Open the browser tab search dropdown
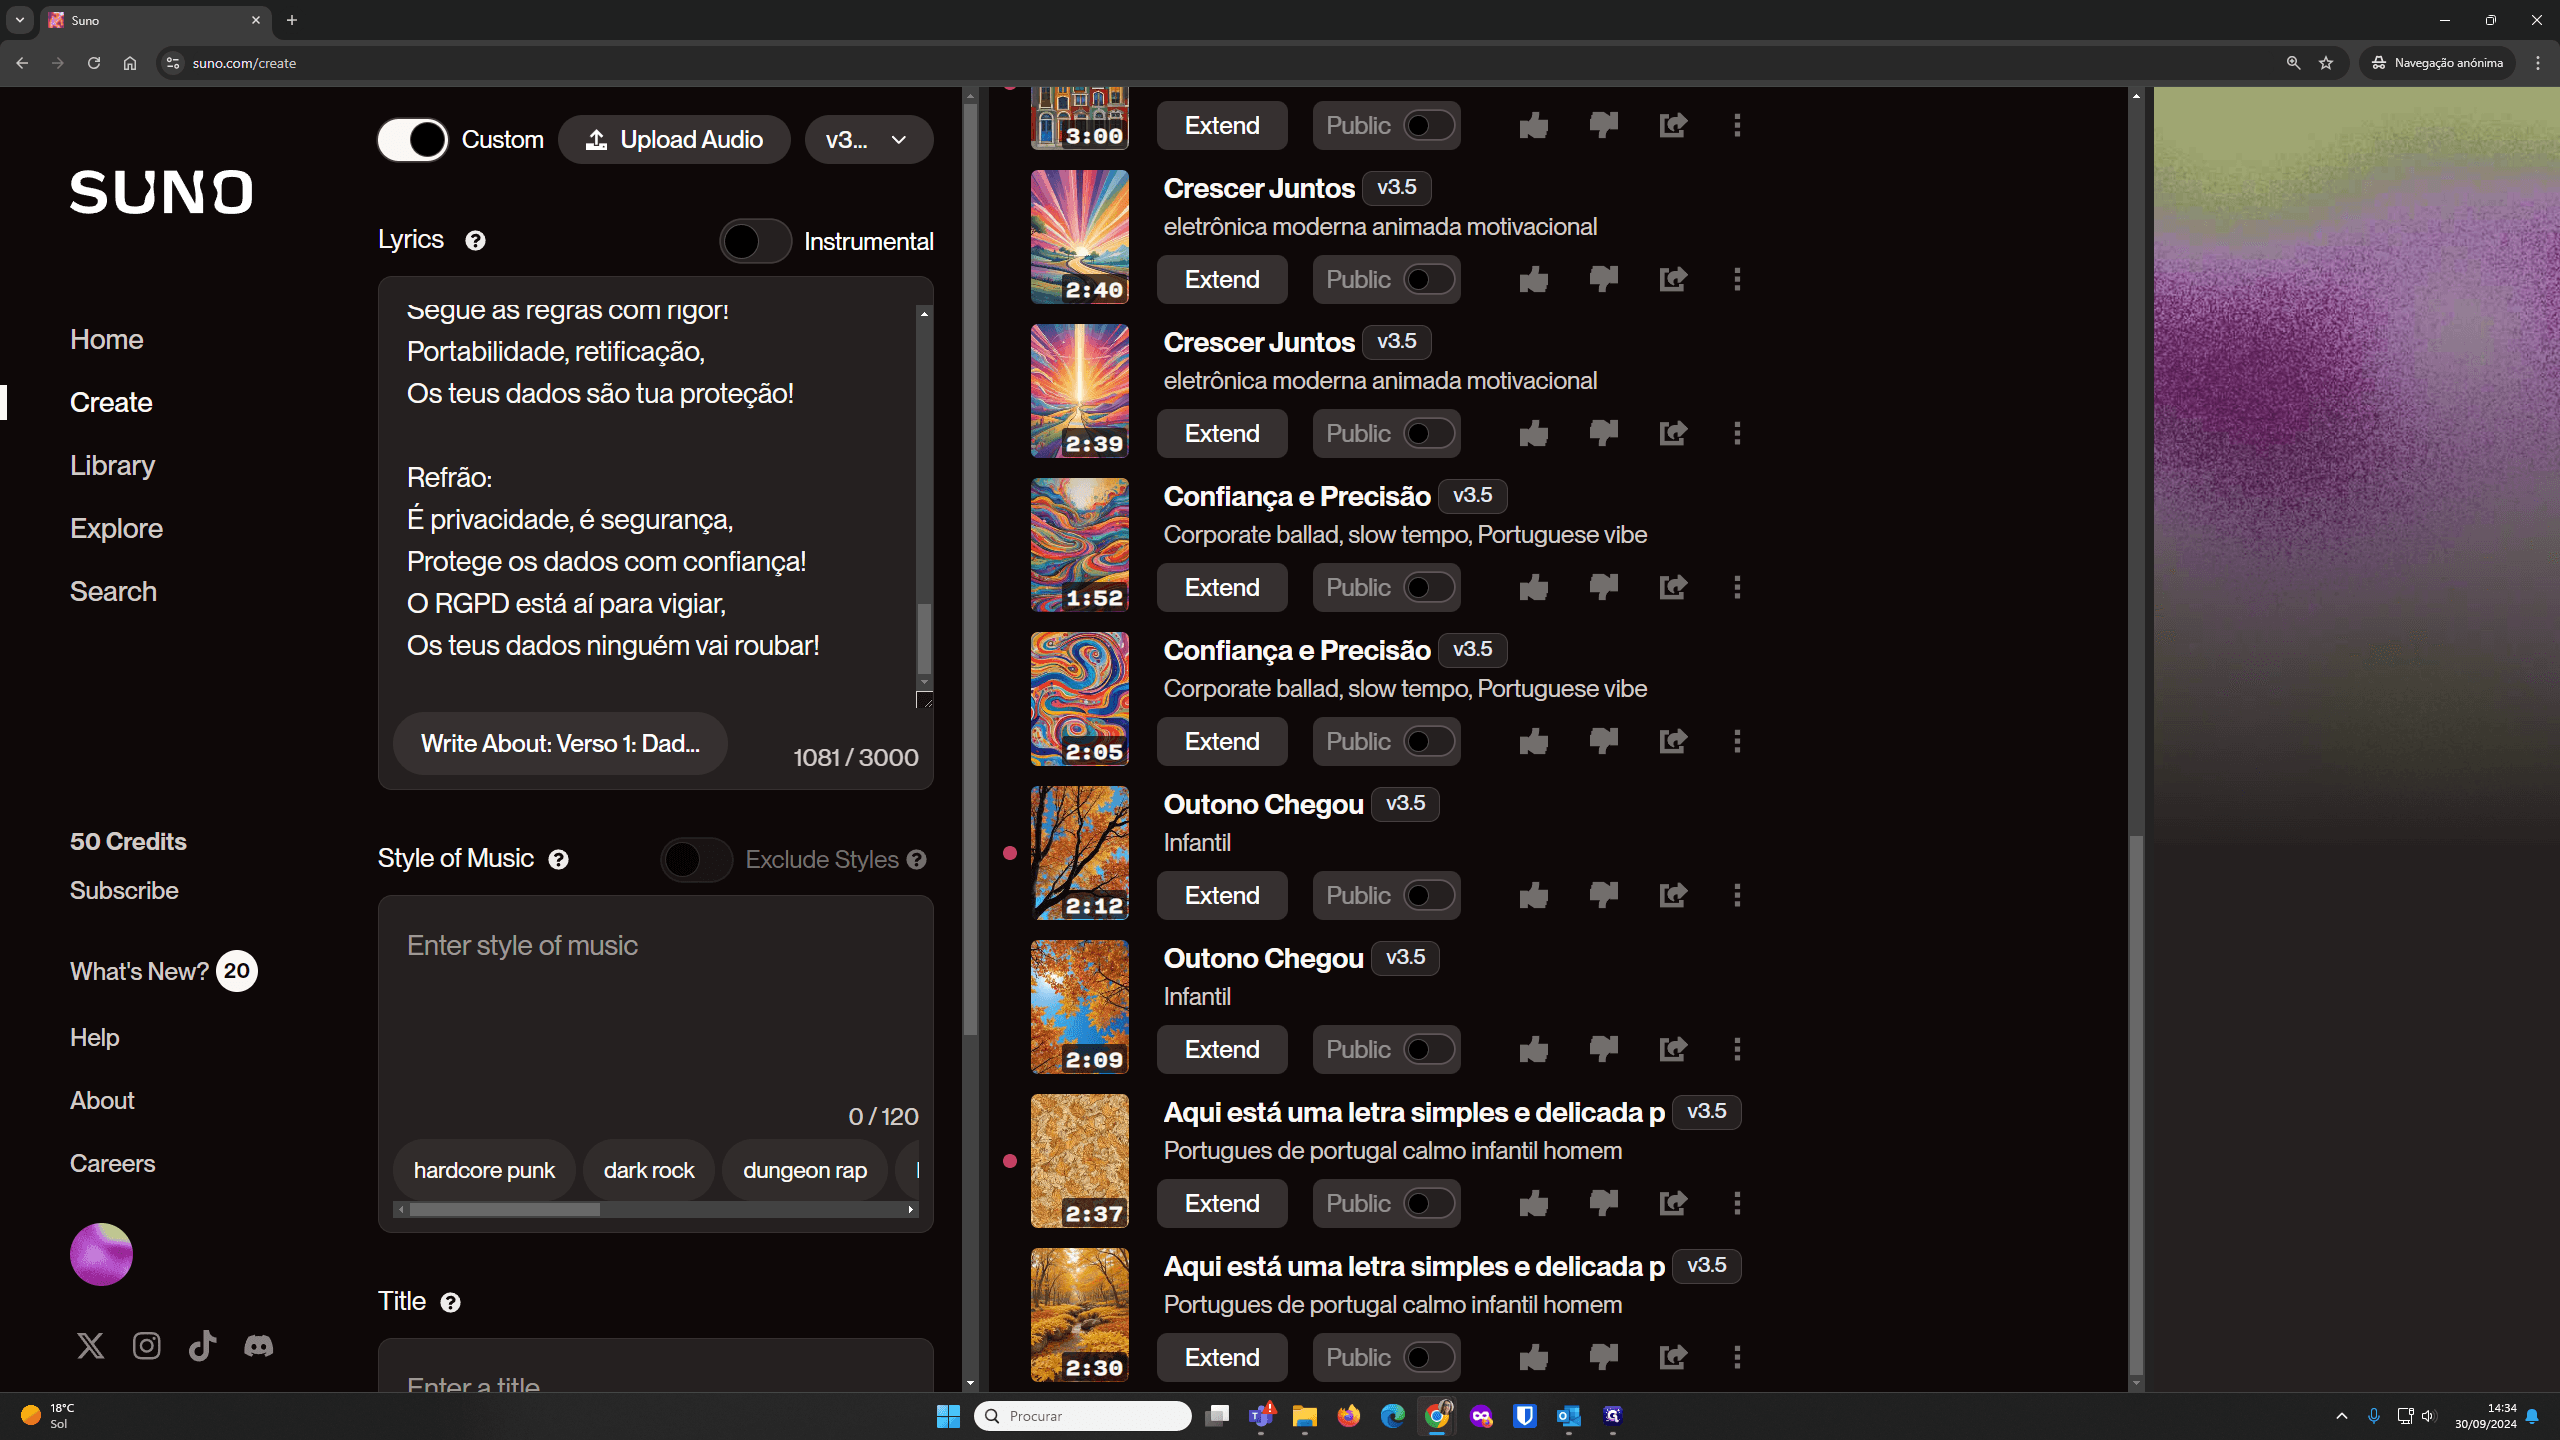 (x=19, y=19)
